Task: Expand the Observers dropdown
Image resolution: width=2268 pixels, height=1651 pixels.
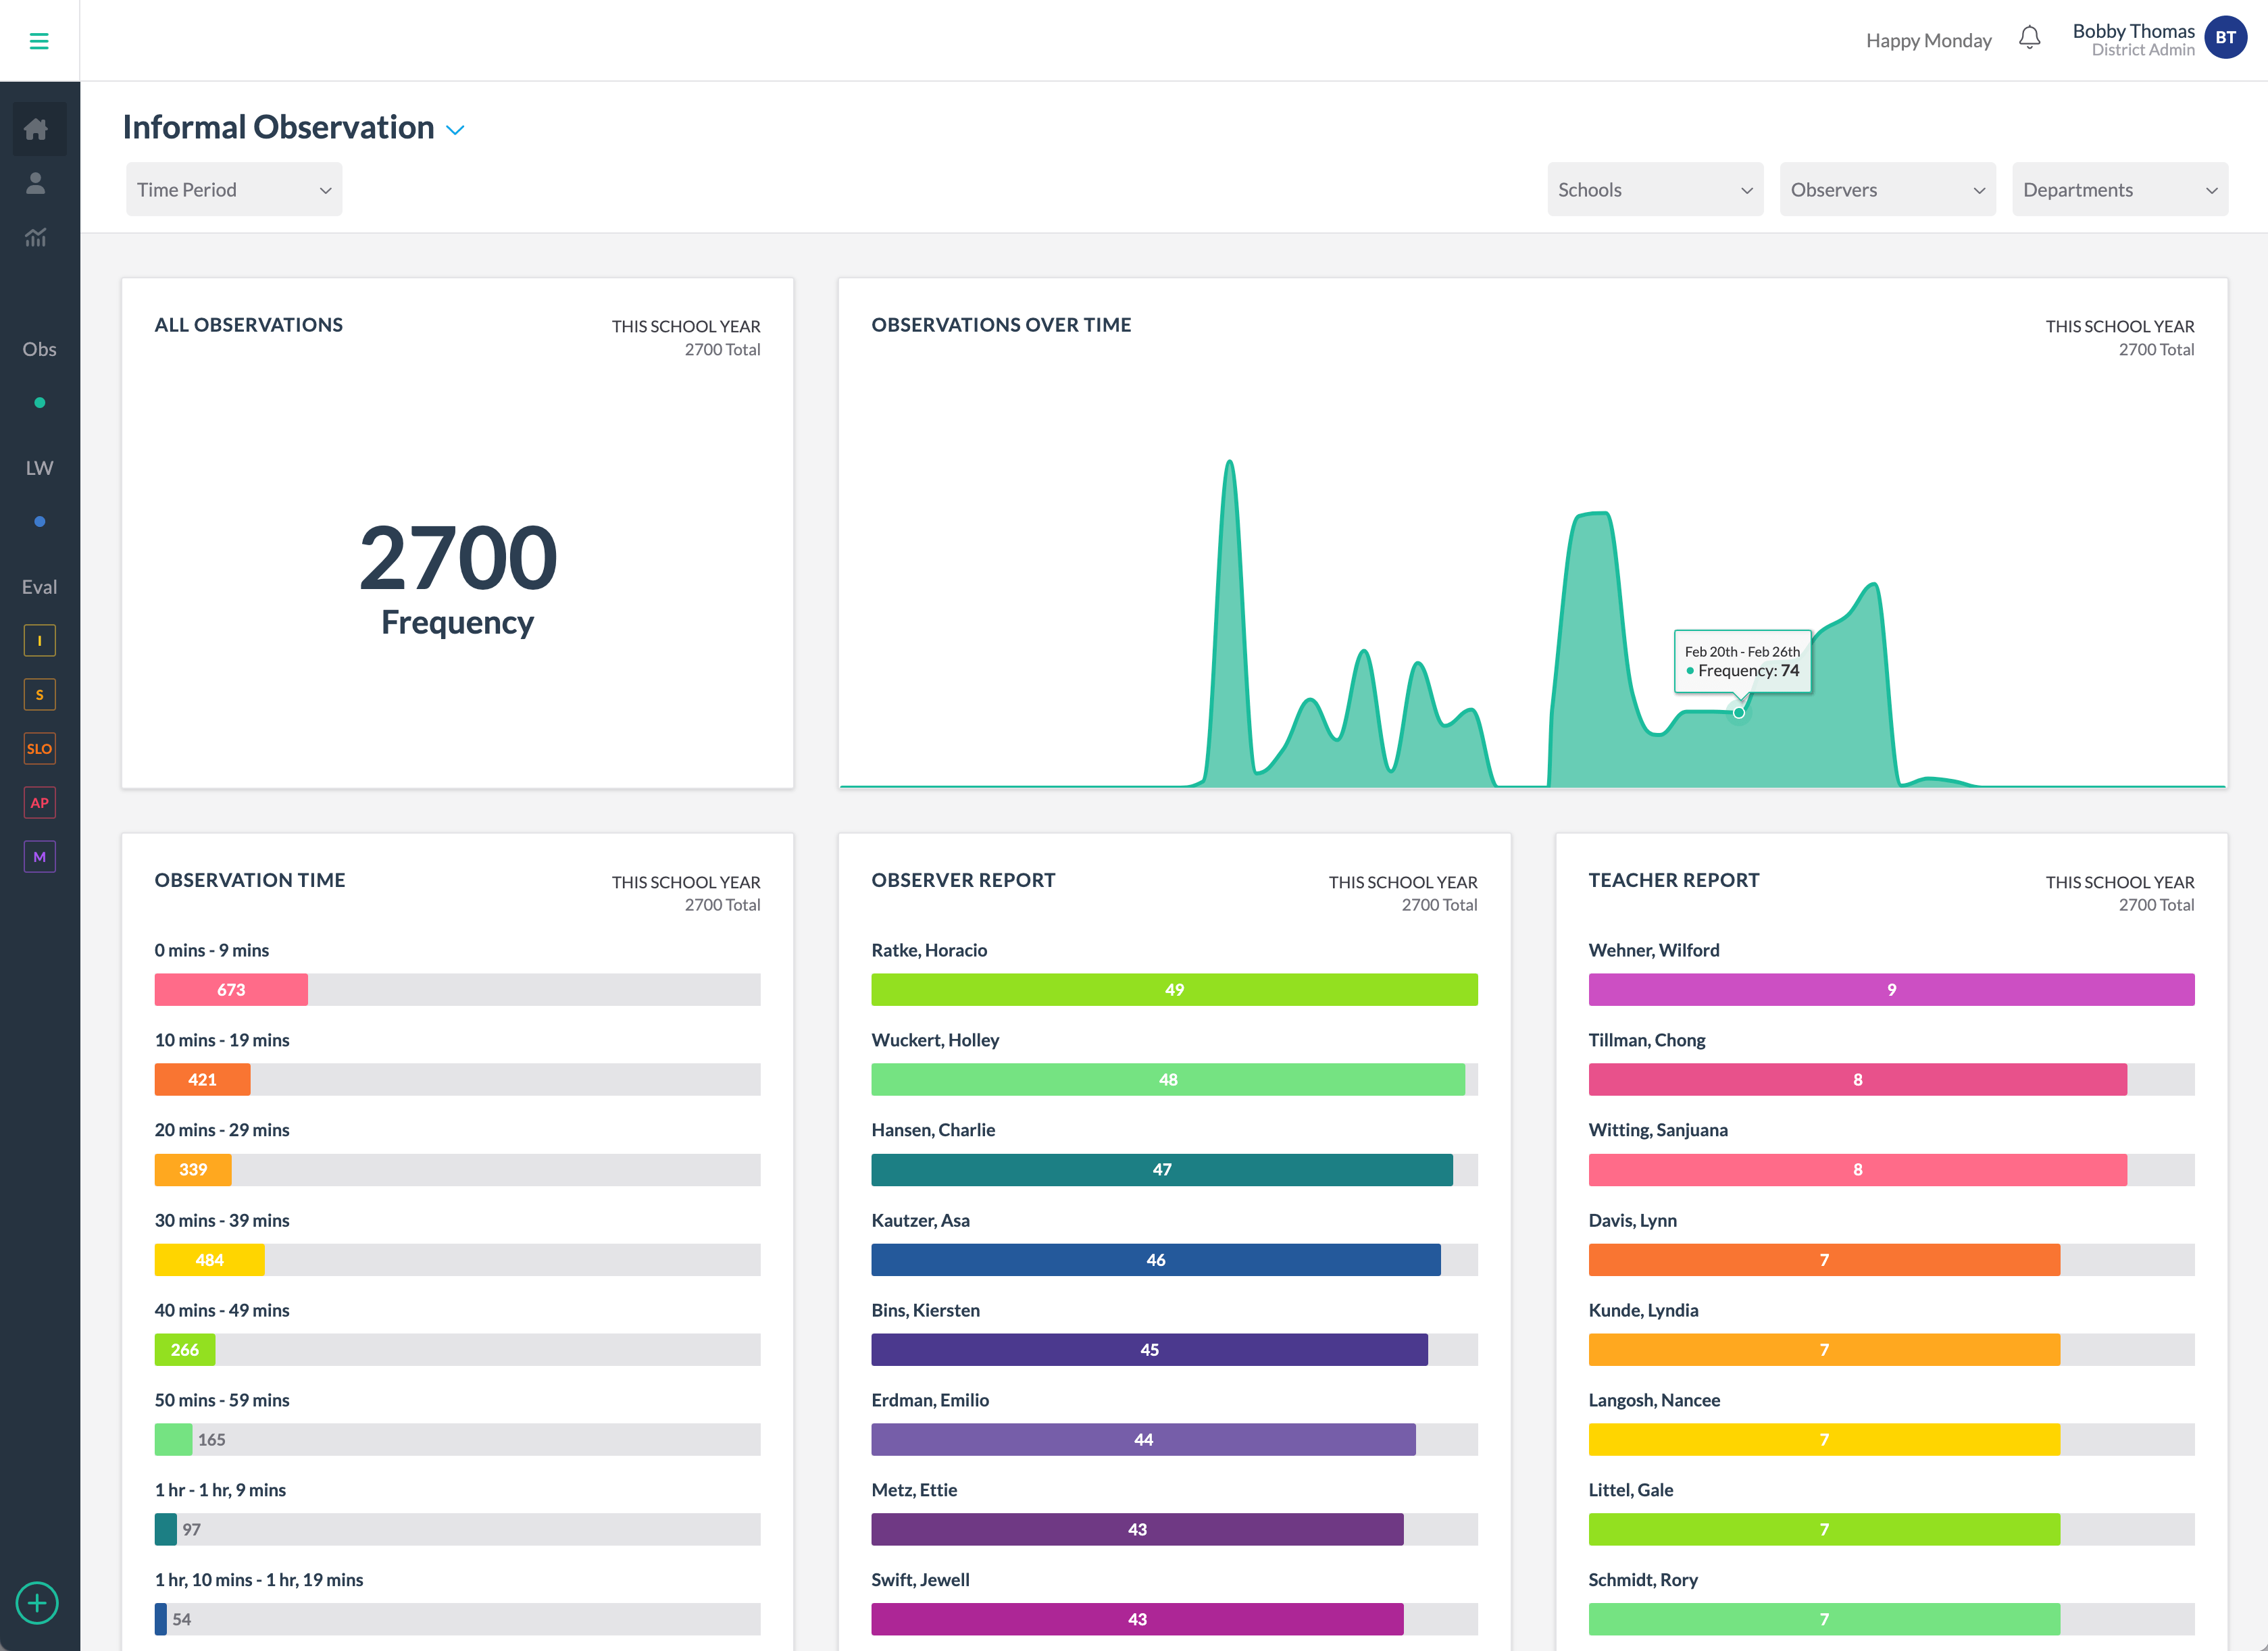Action: click(x=1887, y=189)
